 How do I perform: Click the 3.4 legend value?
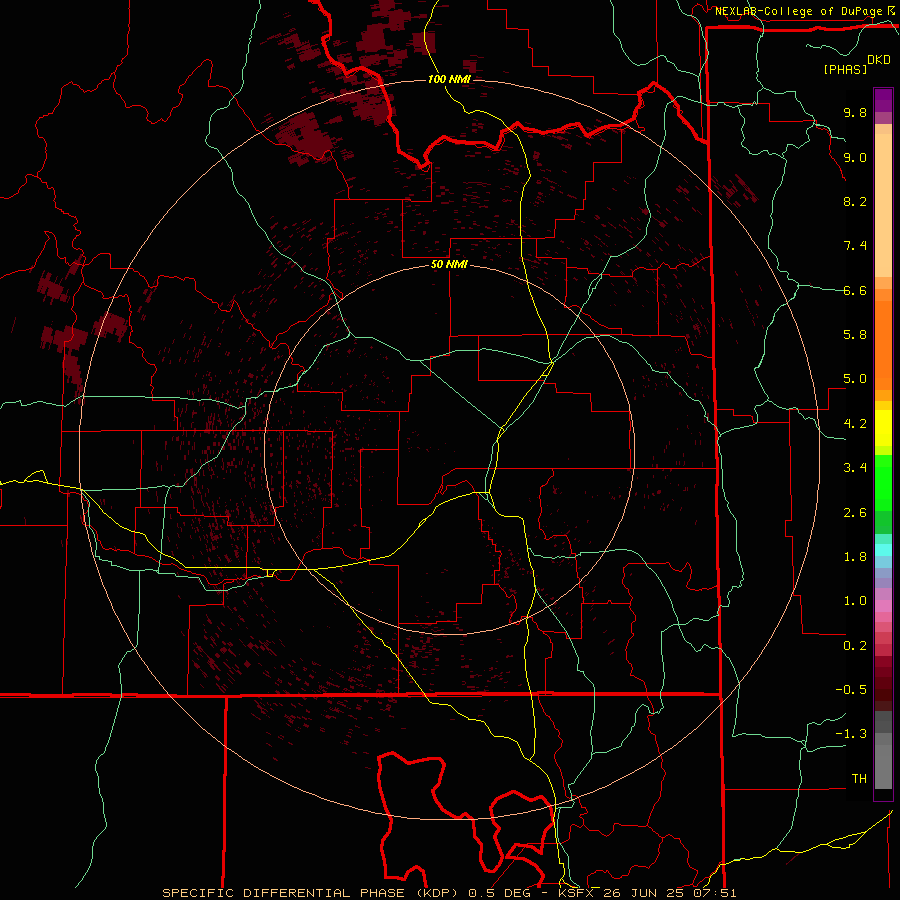(x=855, y=468)
